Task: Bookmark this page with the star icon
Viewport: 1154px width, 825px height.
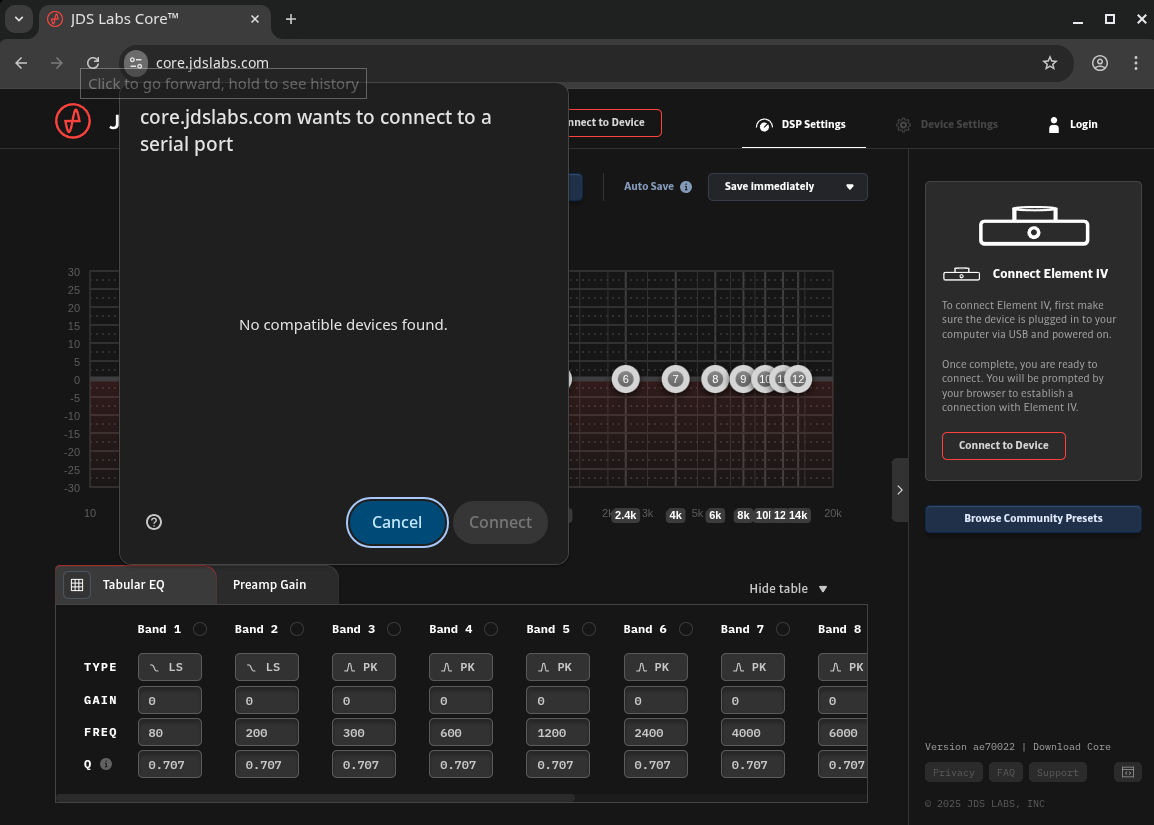Action: coord(1049,63)
